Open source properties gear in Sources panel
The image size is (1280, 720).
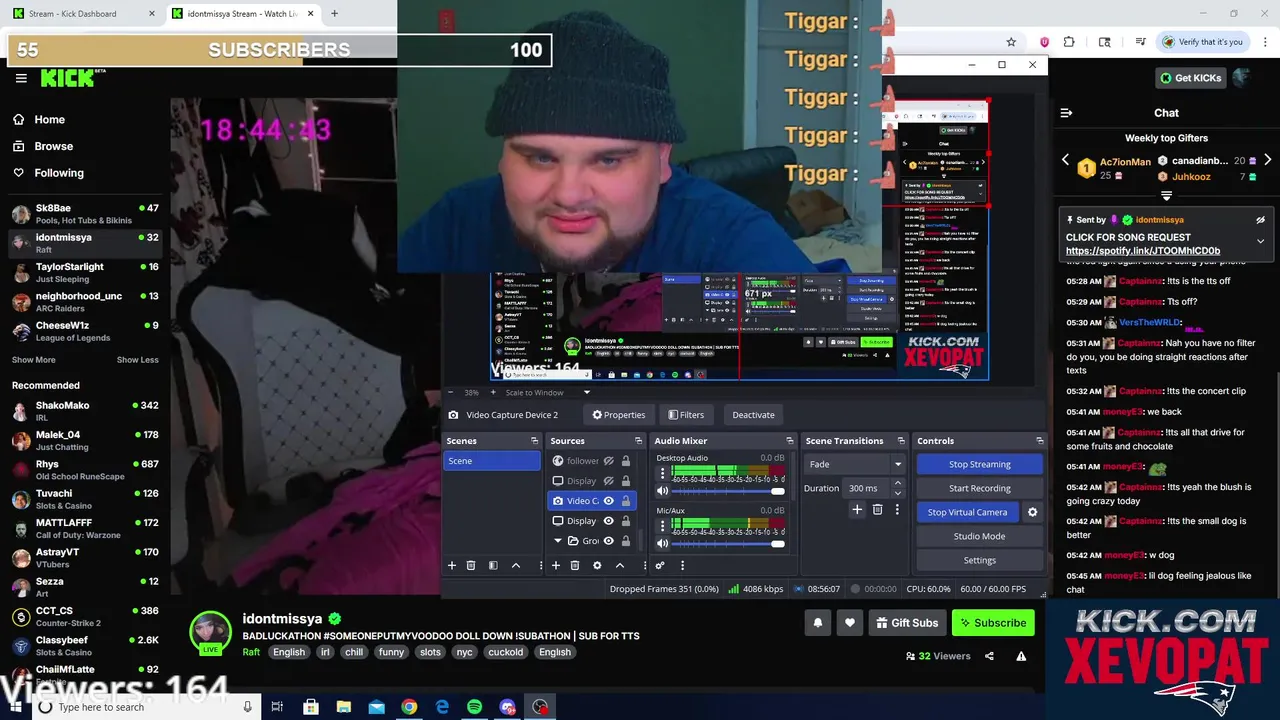(x=597, y=565)
